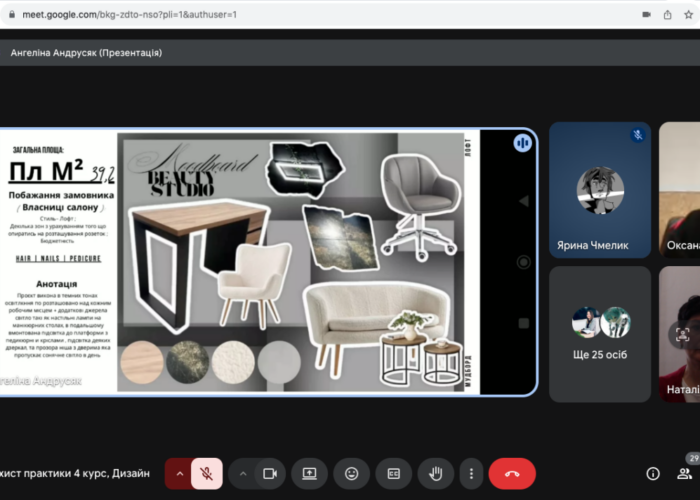This screenshot has width=700, height=500.
Task: Open the three-dot more options menu
Action: [x=470, y=473]
